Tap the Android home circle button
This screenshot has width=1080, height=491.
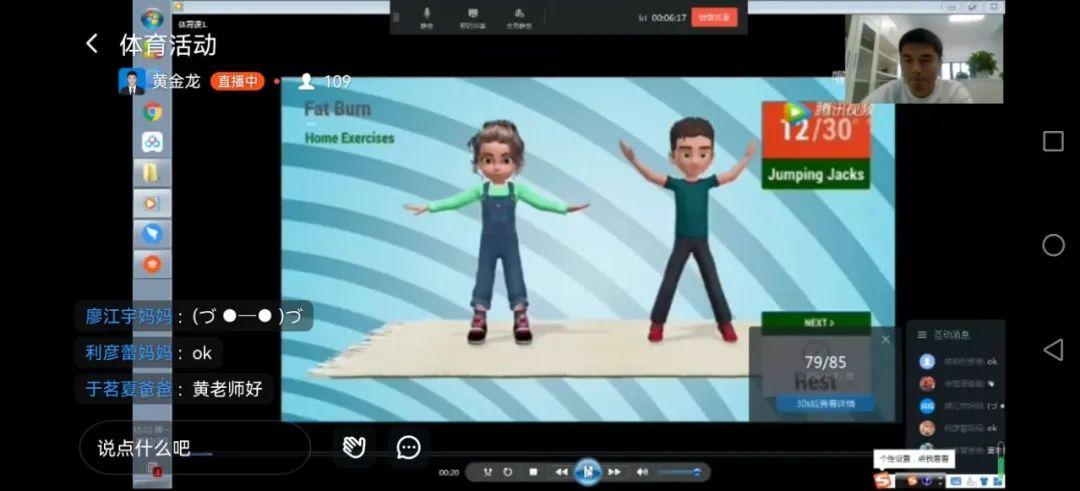[x=1053, y=245]
